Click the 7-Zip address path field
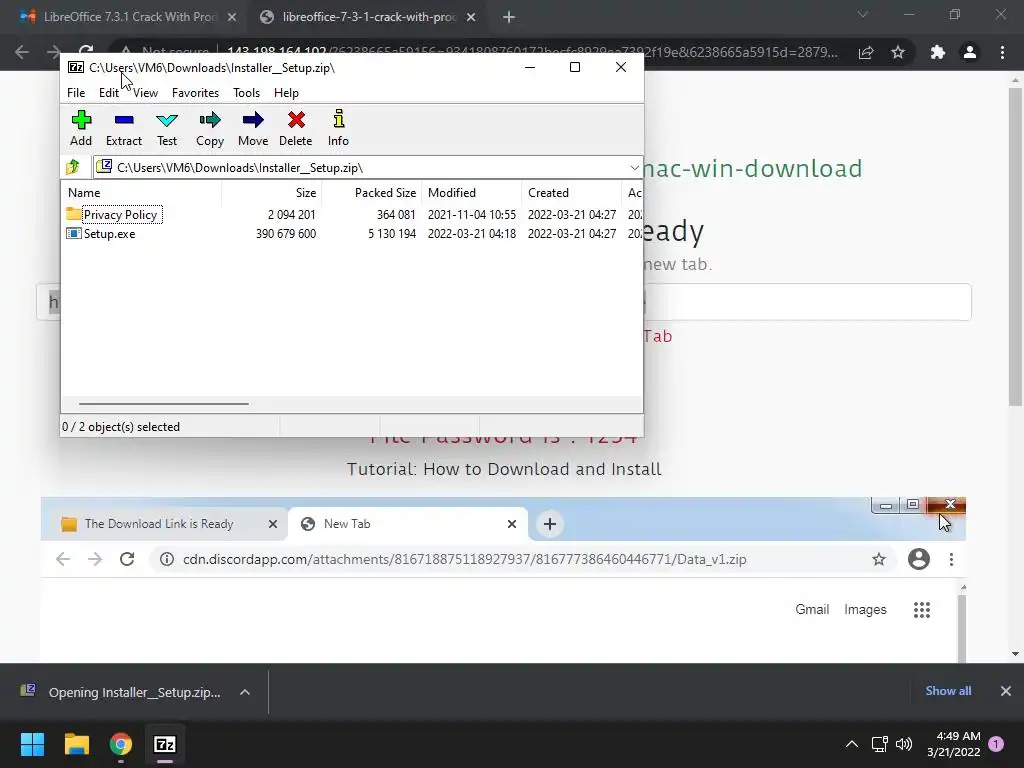 tap(368, 168)
